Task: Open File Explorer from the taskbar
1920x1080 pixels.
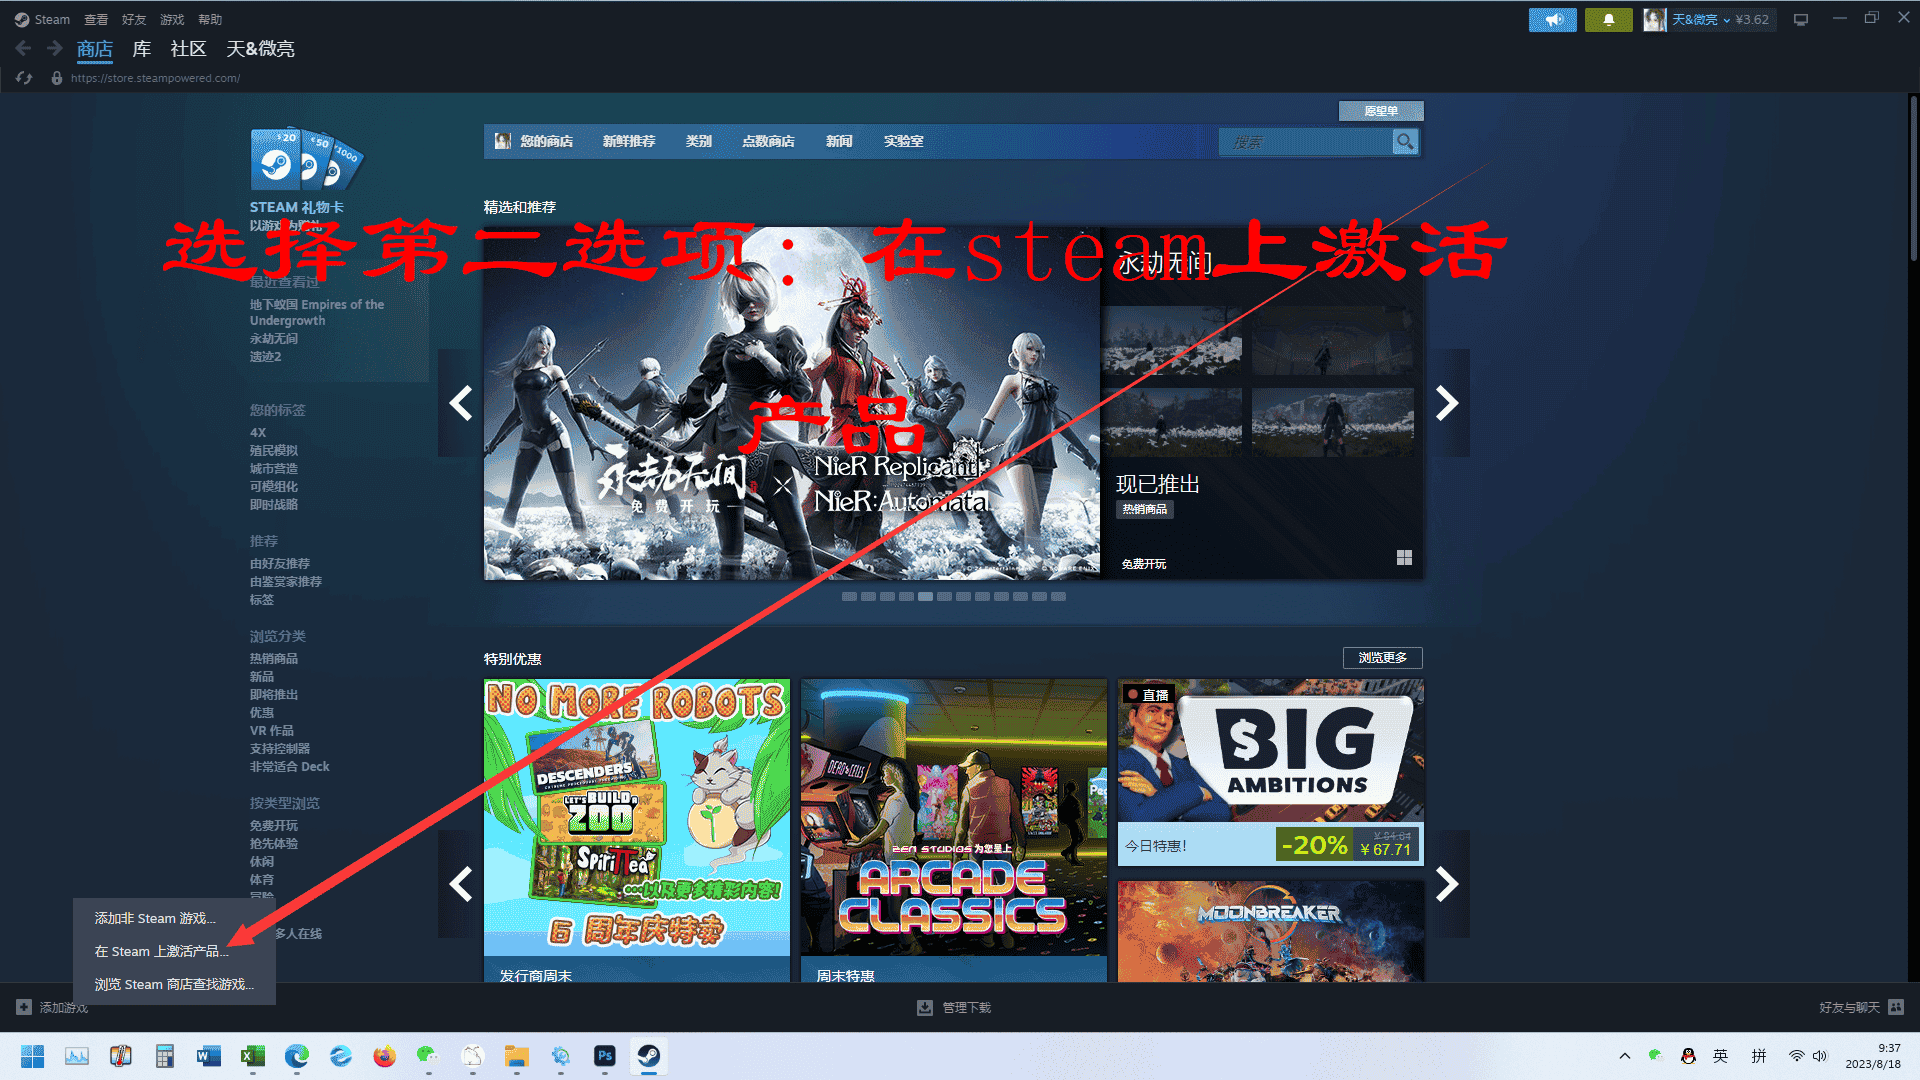Action: [516, 1056]
